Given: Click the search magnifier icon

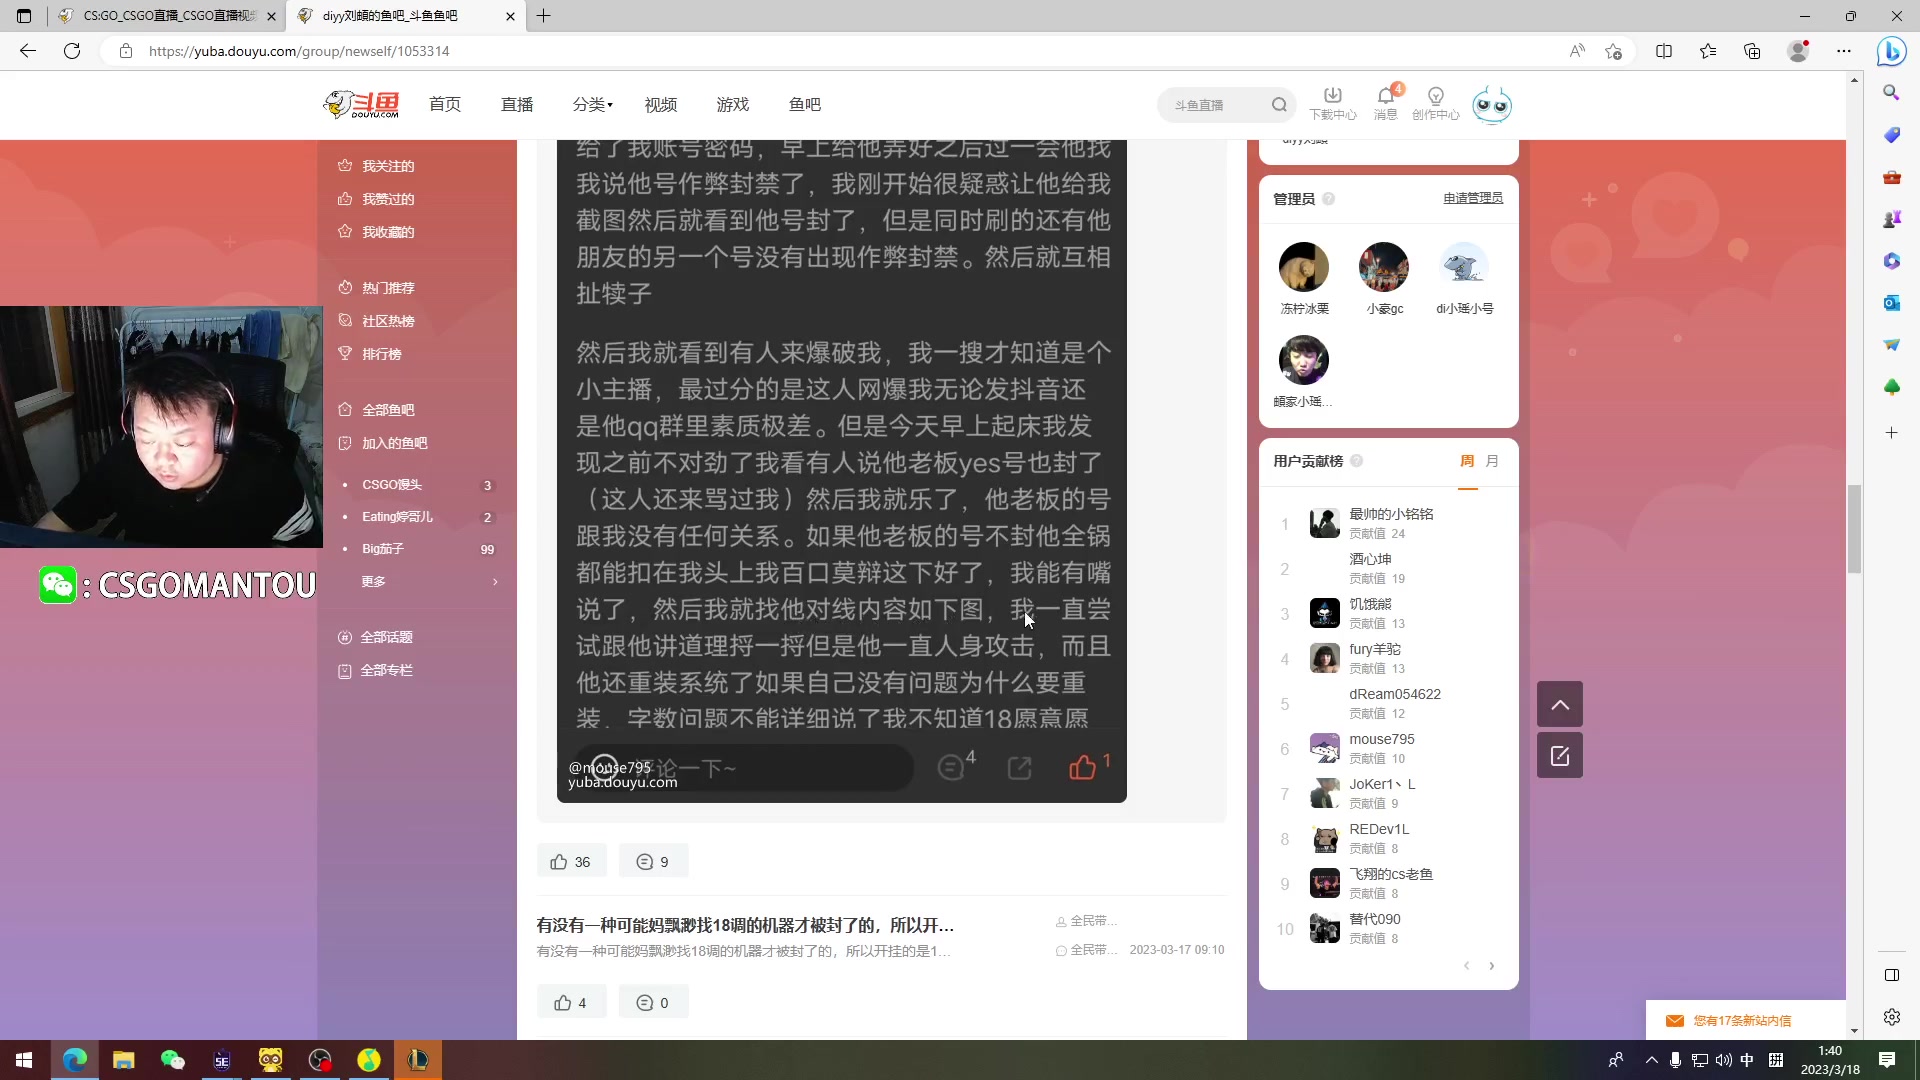Looking at the screenshot, I should pos(1280,104).
